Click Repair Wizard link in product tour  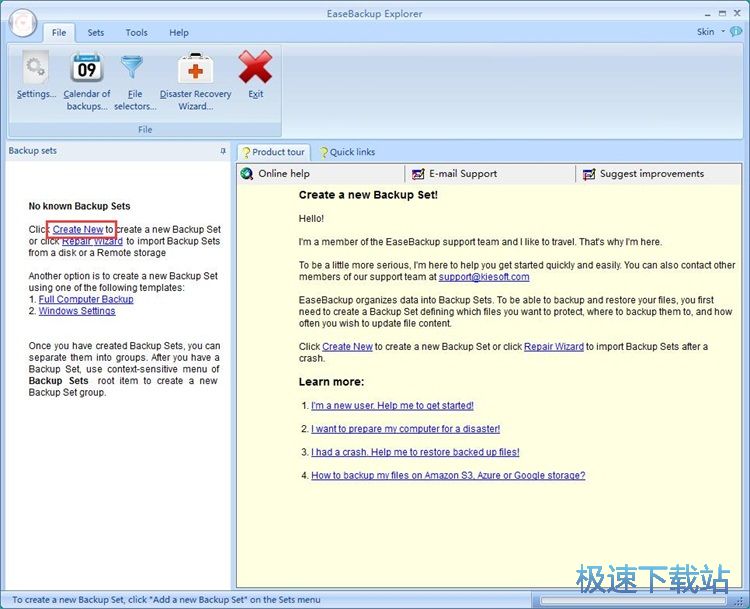coord(554,347)
